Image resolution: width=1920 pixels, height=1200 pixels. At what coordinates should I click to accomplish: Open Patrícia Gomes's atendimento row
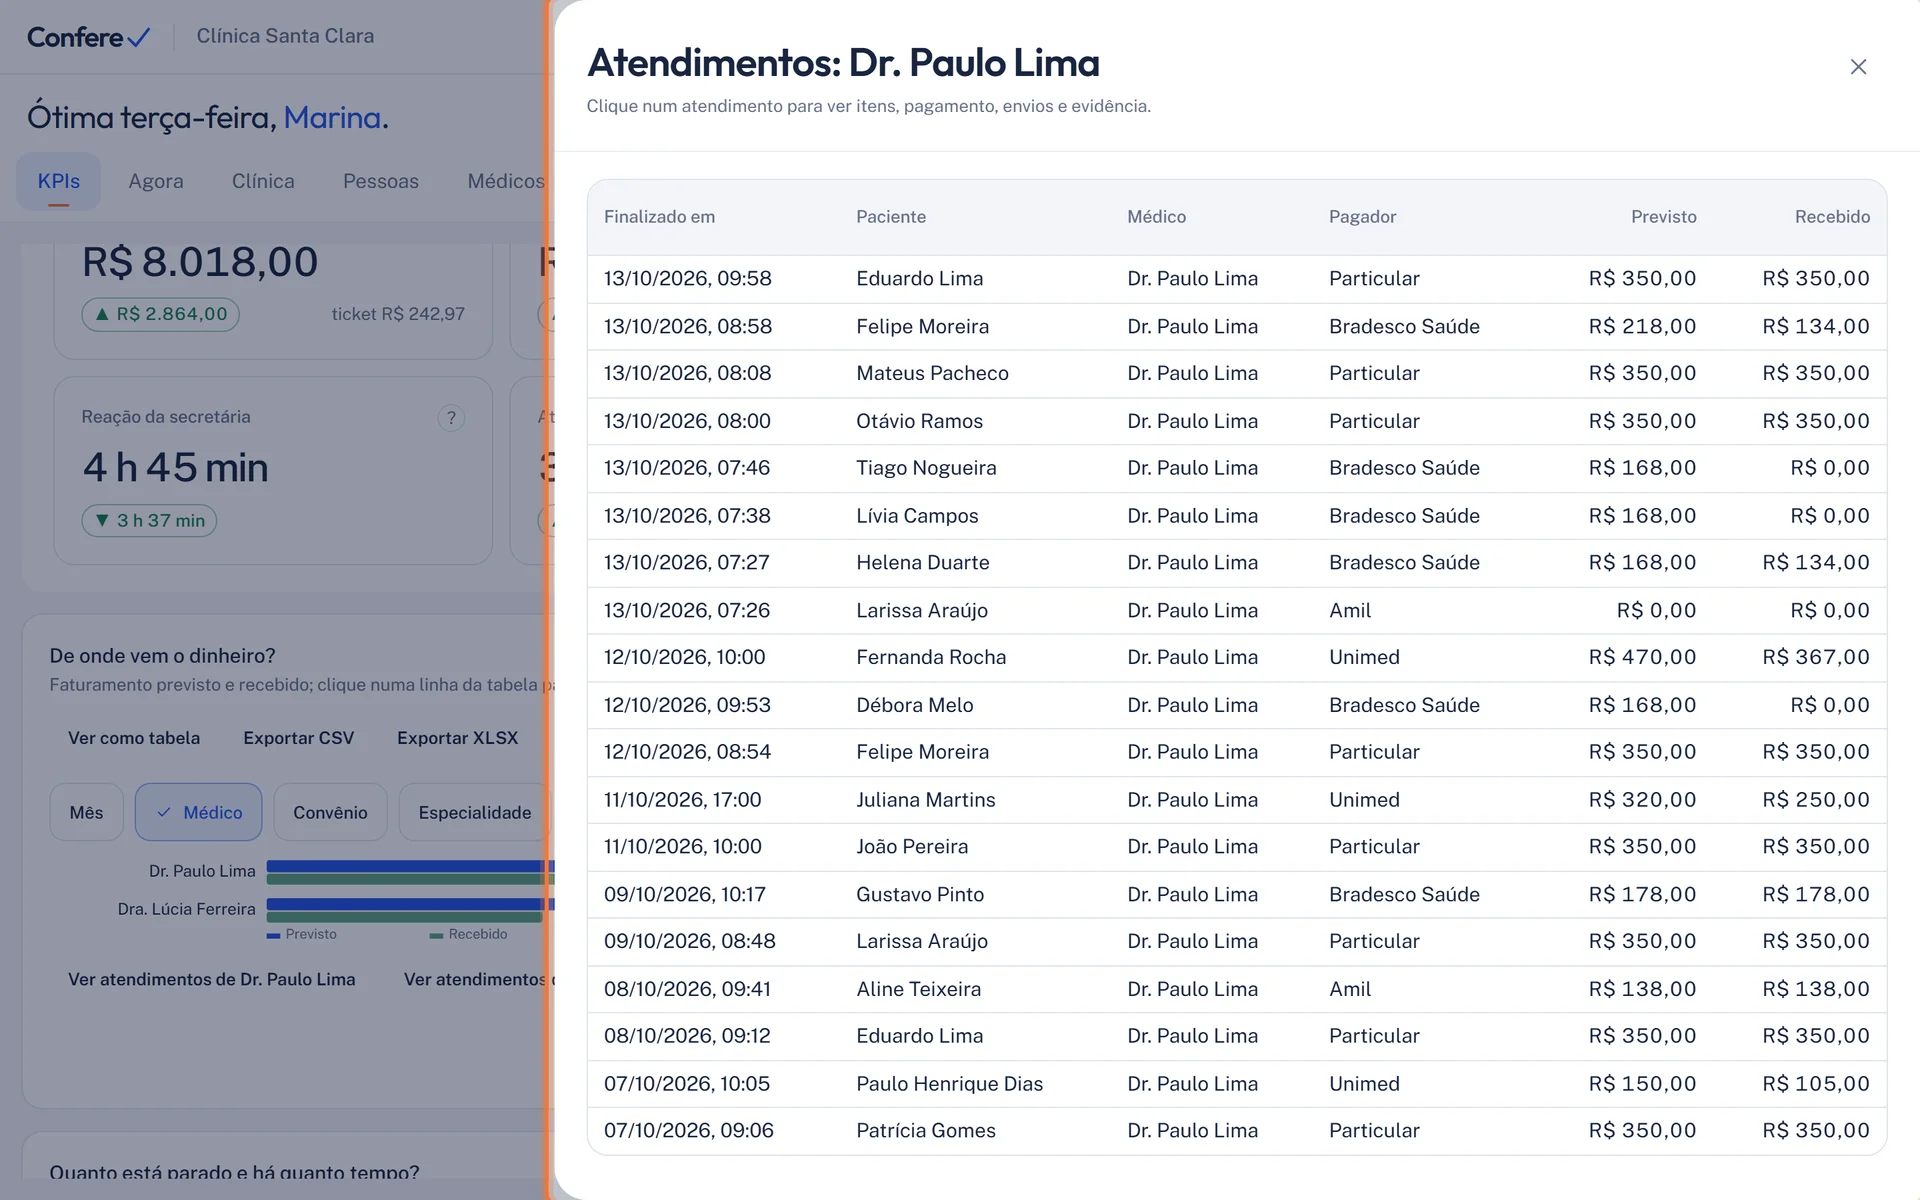[1237, 1131]
